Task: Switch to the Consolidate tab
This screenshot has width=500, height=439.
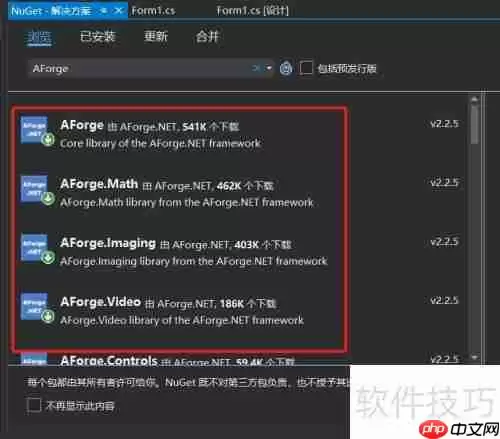Action: tap(207, 36)
